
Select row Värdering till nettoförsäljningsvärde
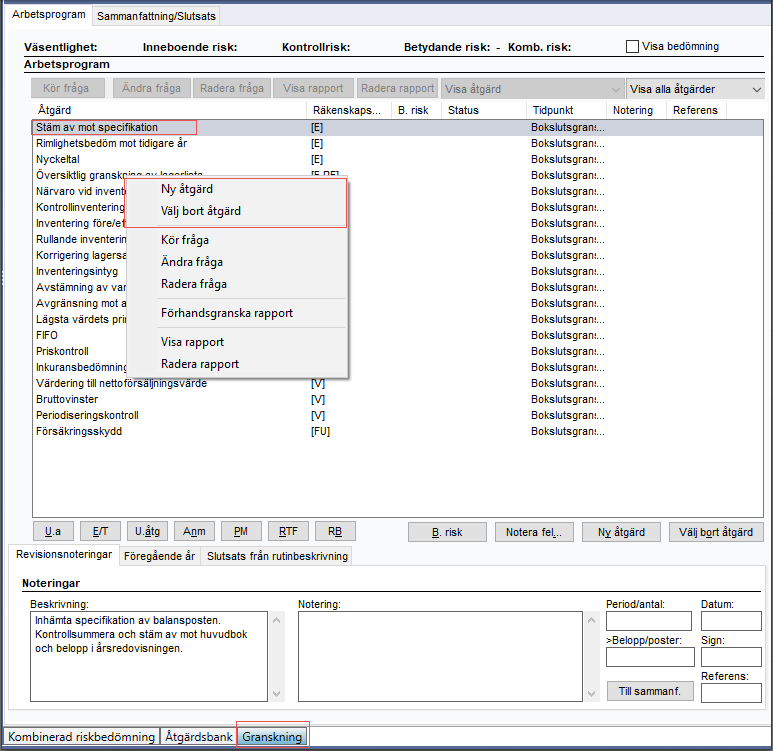pos(398,383)
